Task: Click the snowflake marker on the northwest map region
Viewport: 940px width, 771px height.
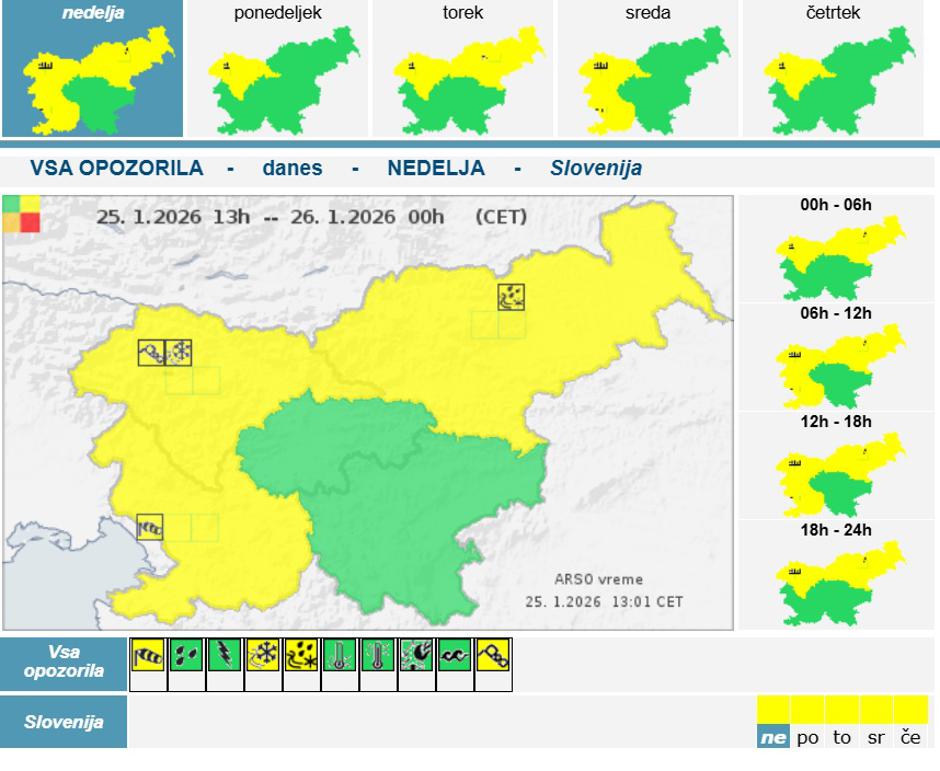Action: pyautogui.click(x=179, y=352)
